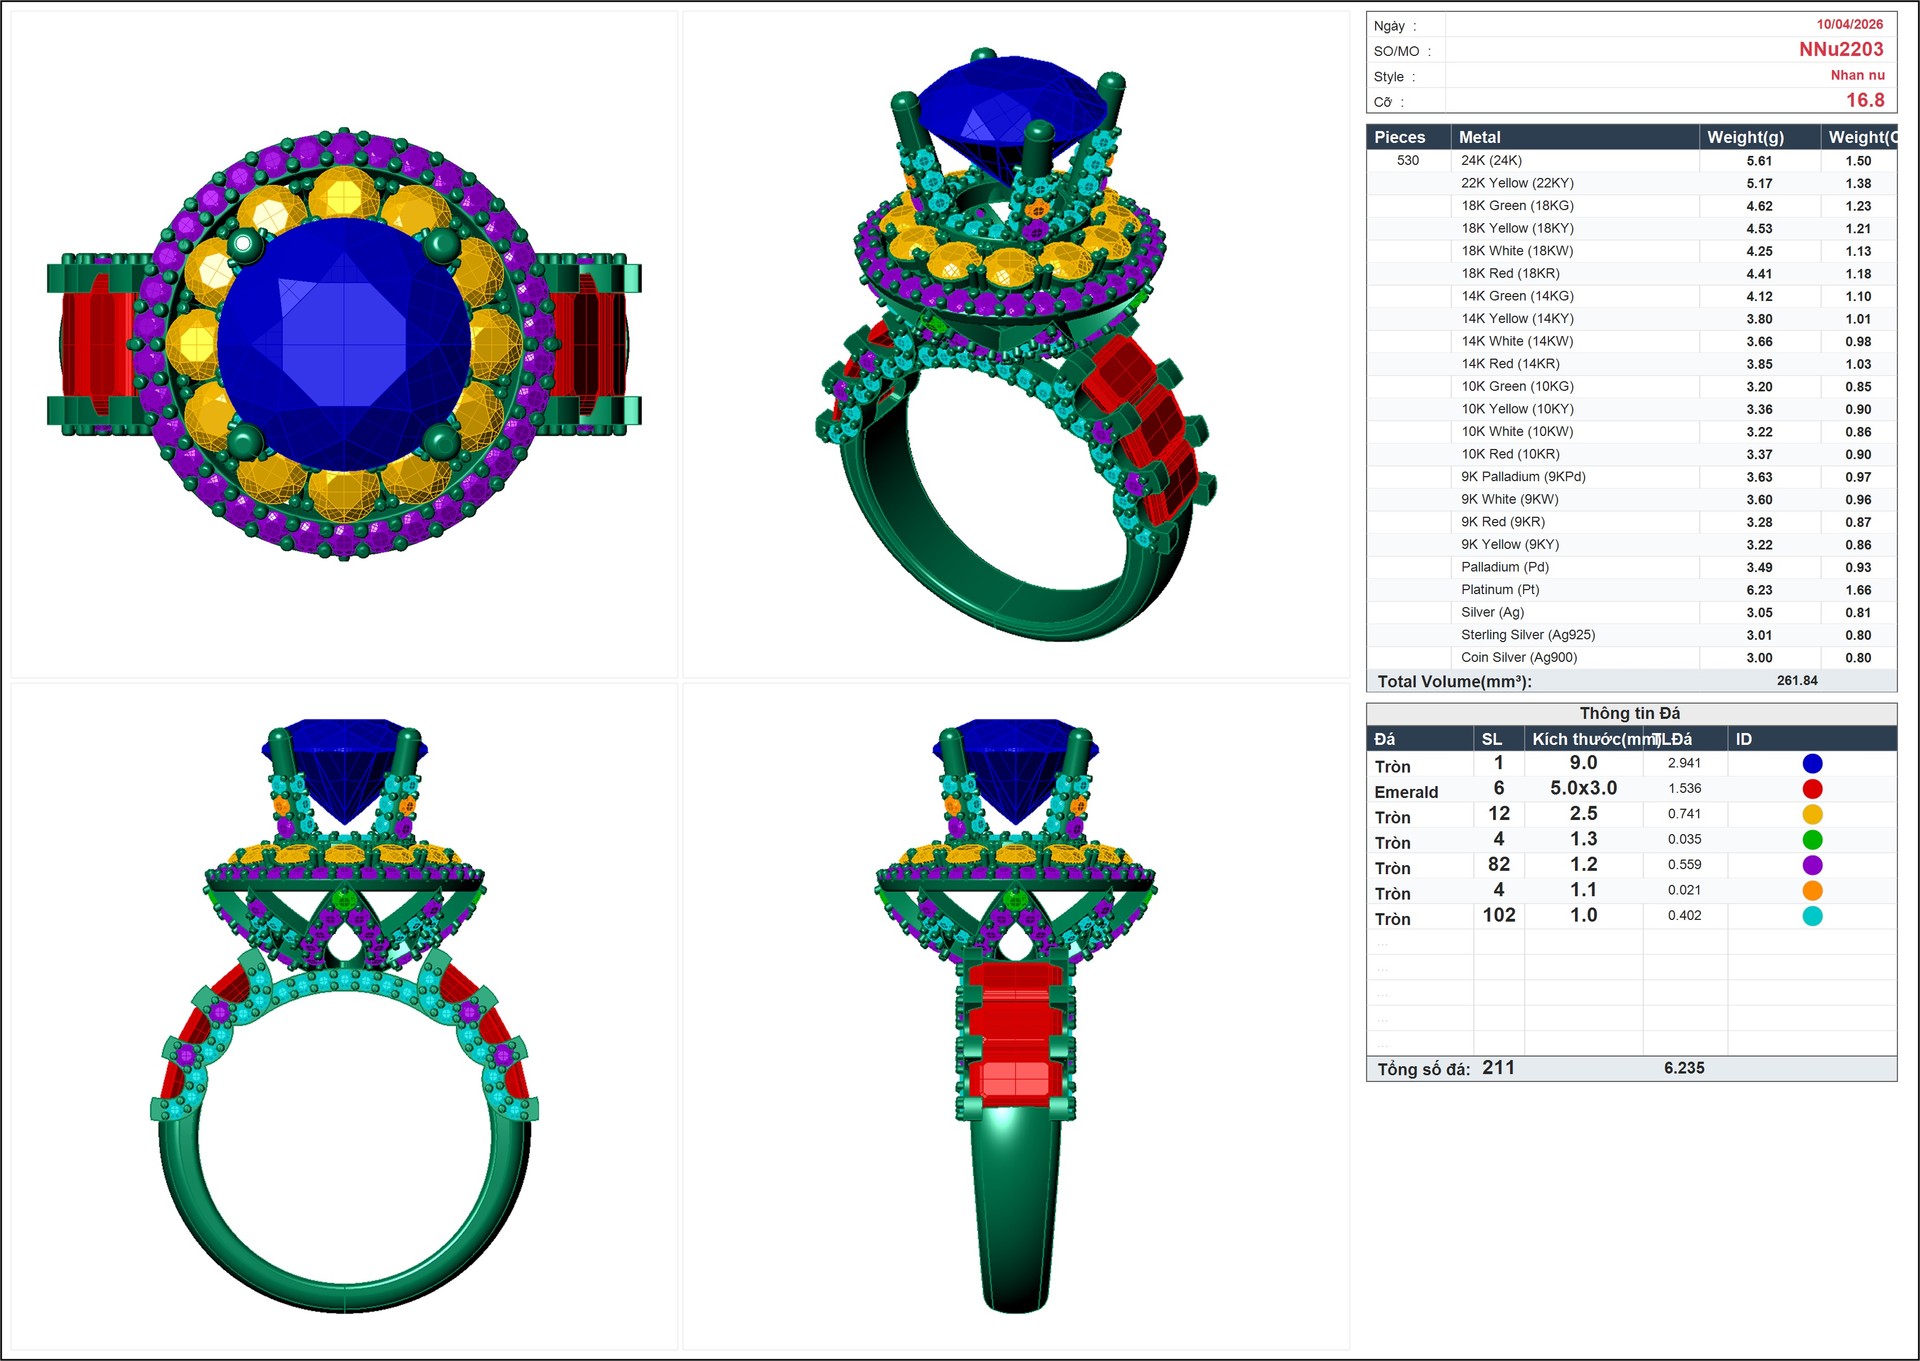The width and height of the screenshot is (1920, 1361).
Task: Click the yellow stone ID color dot
Action: pos(1812,814)
